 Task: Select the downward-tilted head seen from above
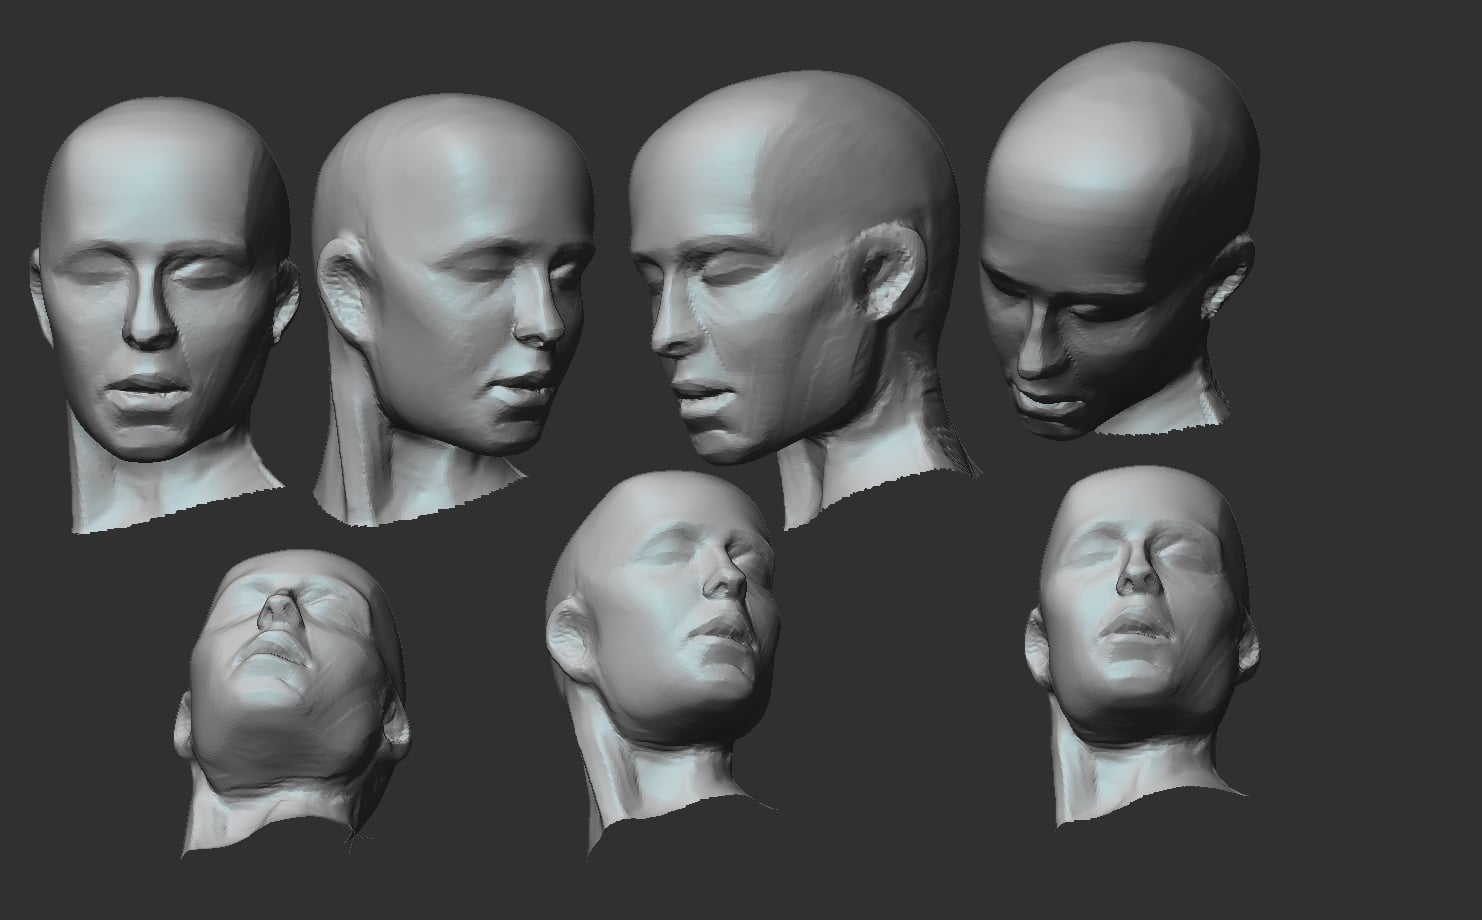click(x=1118, y=245)
